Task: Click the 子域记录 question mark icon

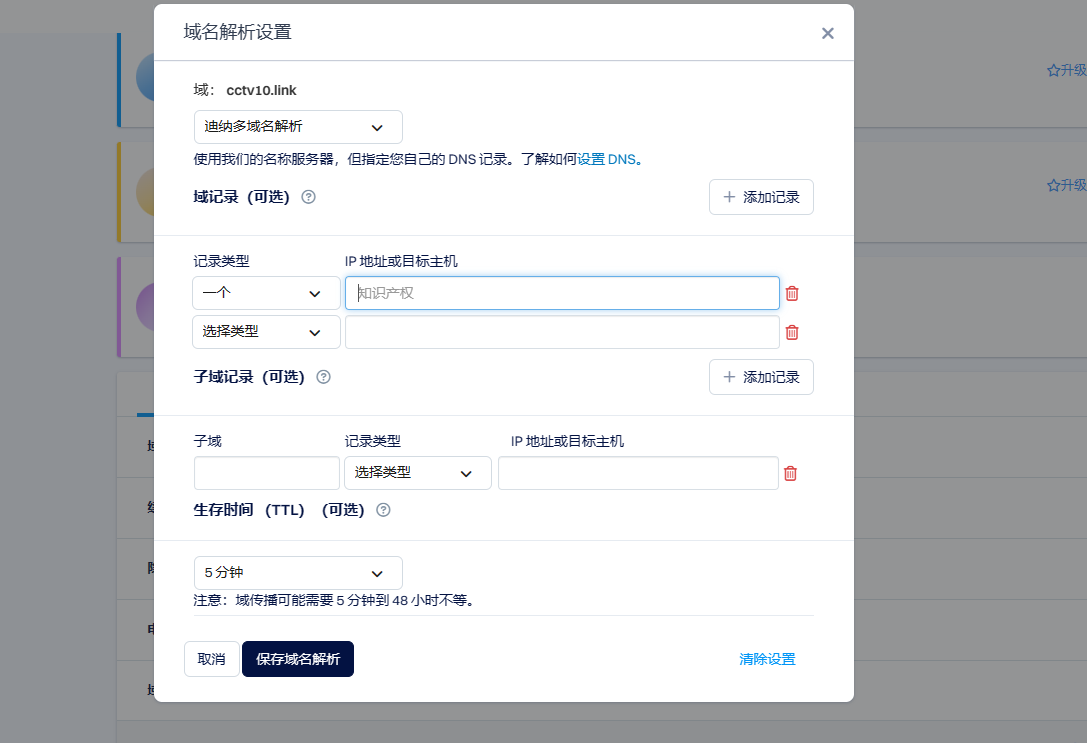Action: tap(321, 377)
